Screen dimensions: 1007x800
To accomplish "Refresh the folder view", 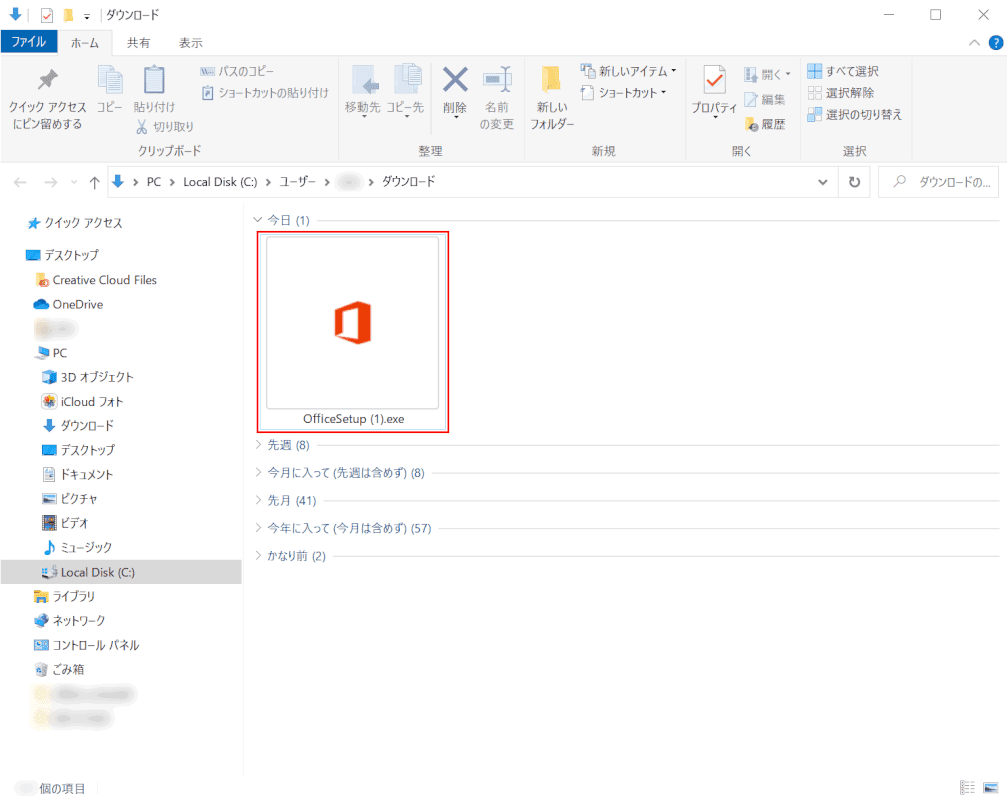I will tap(854, 182).
